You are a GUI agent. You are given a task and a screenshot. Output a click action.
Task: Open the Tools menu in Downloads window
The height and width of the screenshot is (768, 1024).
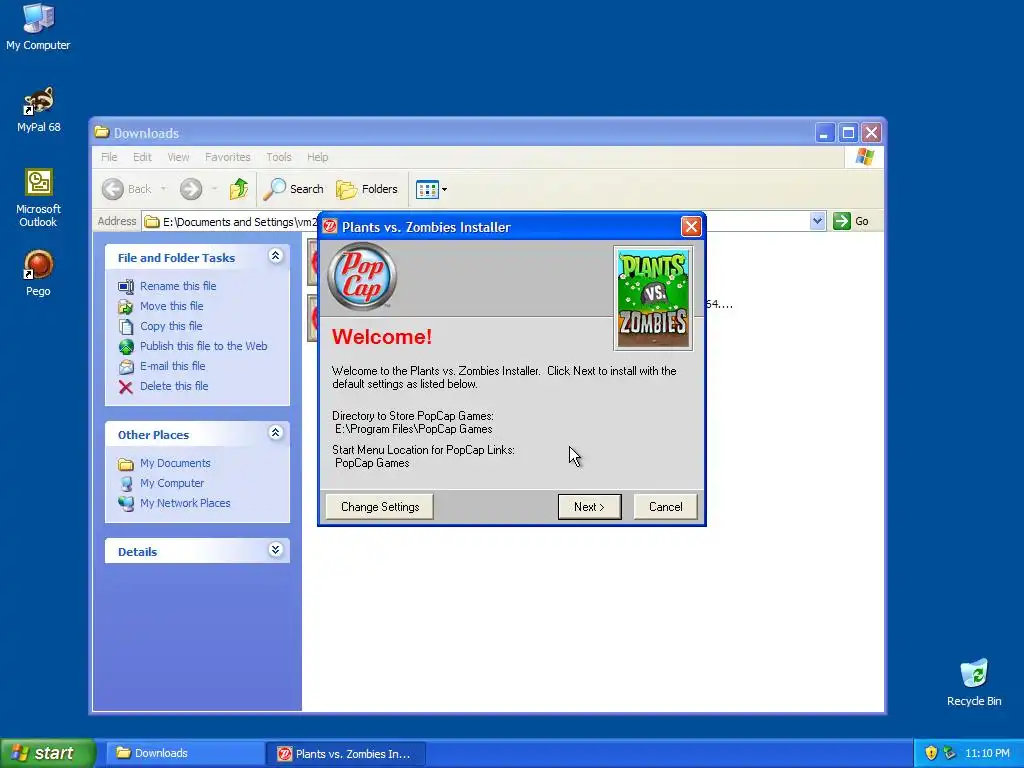[x=279, y=157]
